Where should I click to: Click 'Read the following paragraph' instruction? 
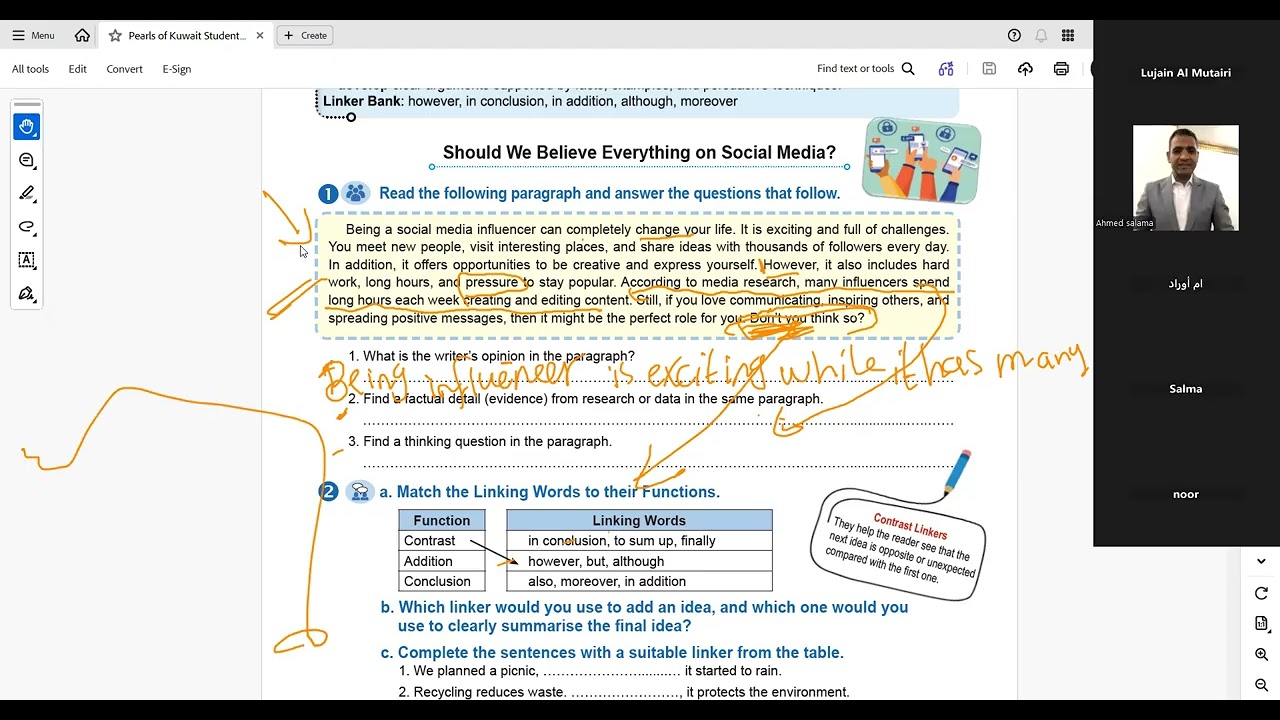click(609, 193)
